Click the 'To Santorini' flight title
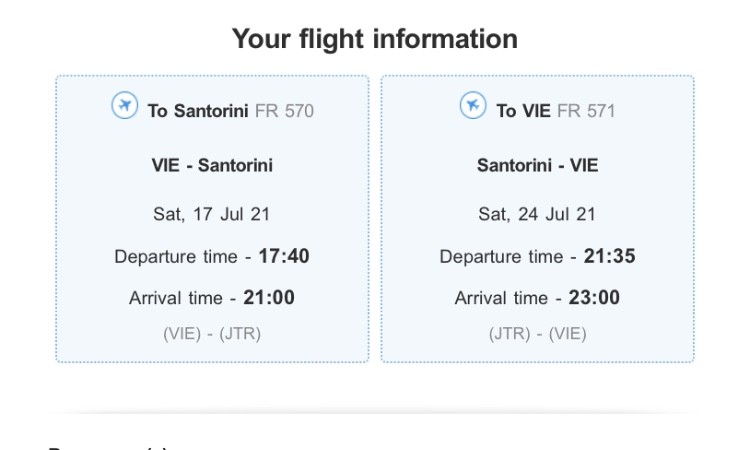The height and width of the screenshot is (450, 750). pyautogui.click(x=198, y=111)
